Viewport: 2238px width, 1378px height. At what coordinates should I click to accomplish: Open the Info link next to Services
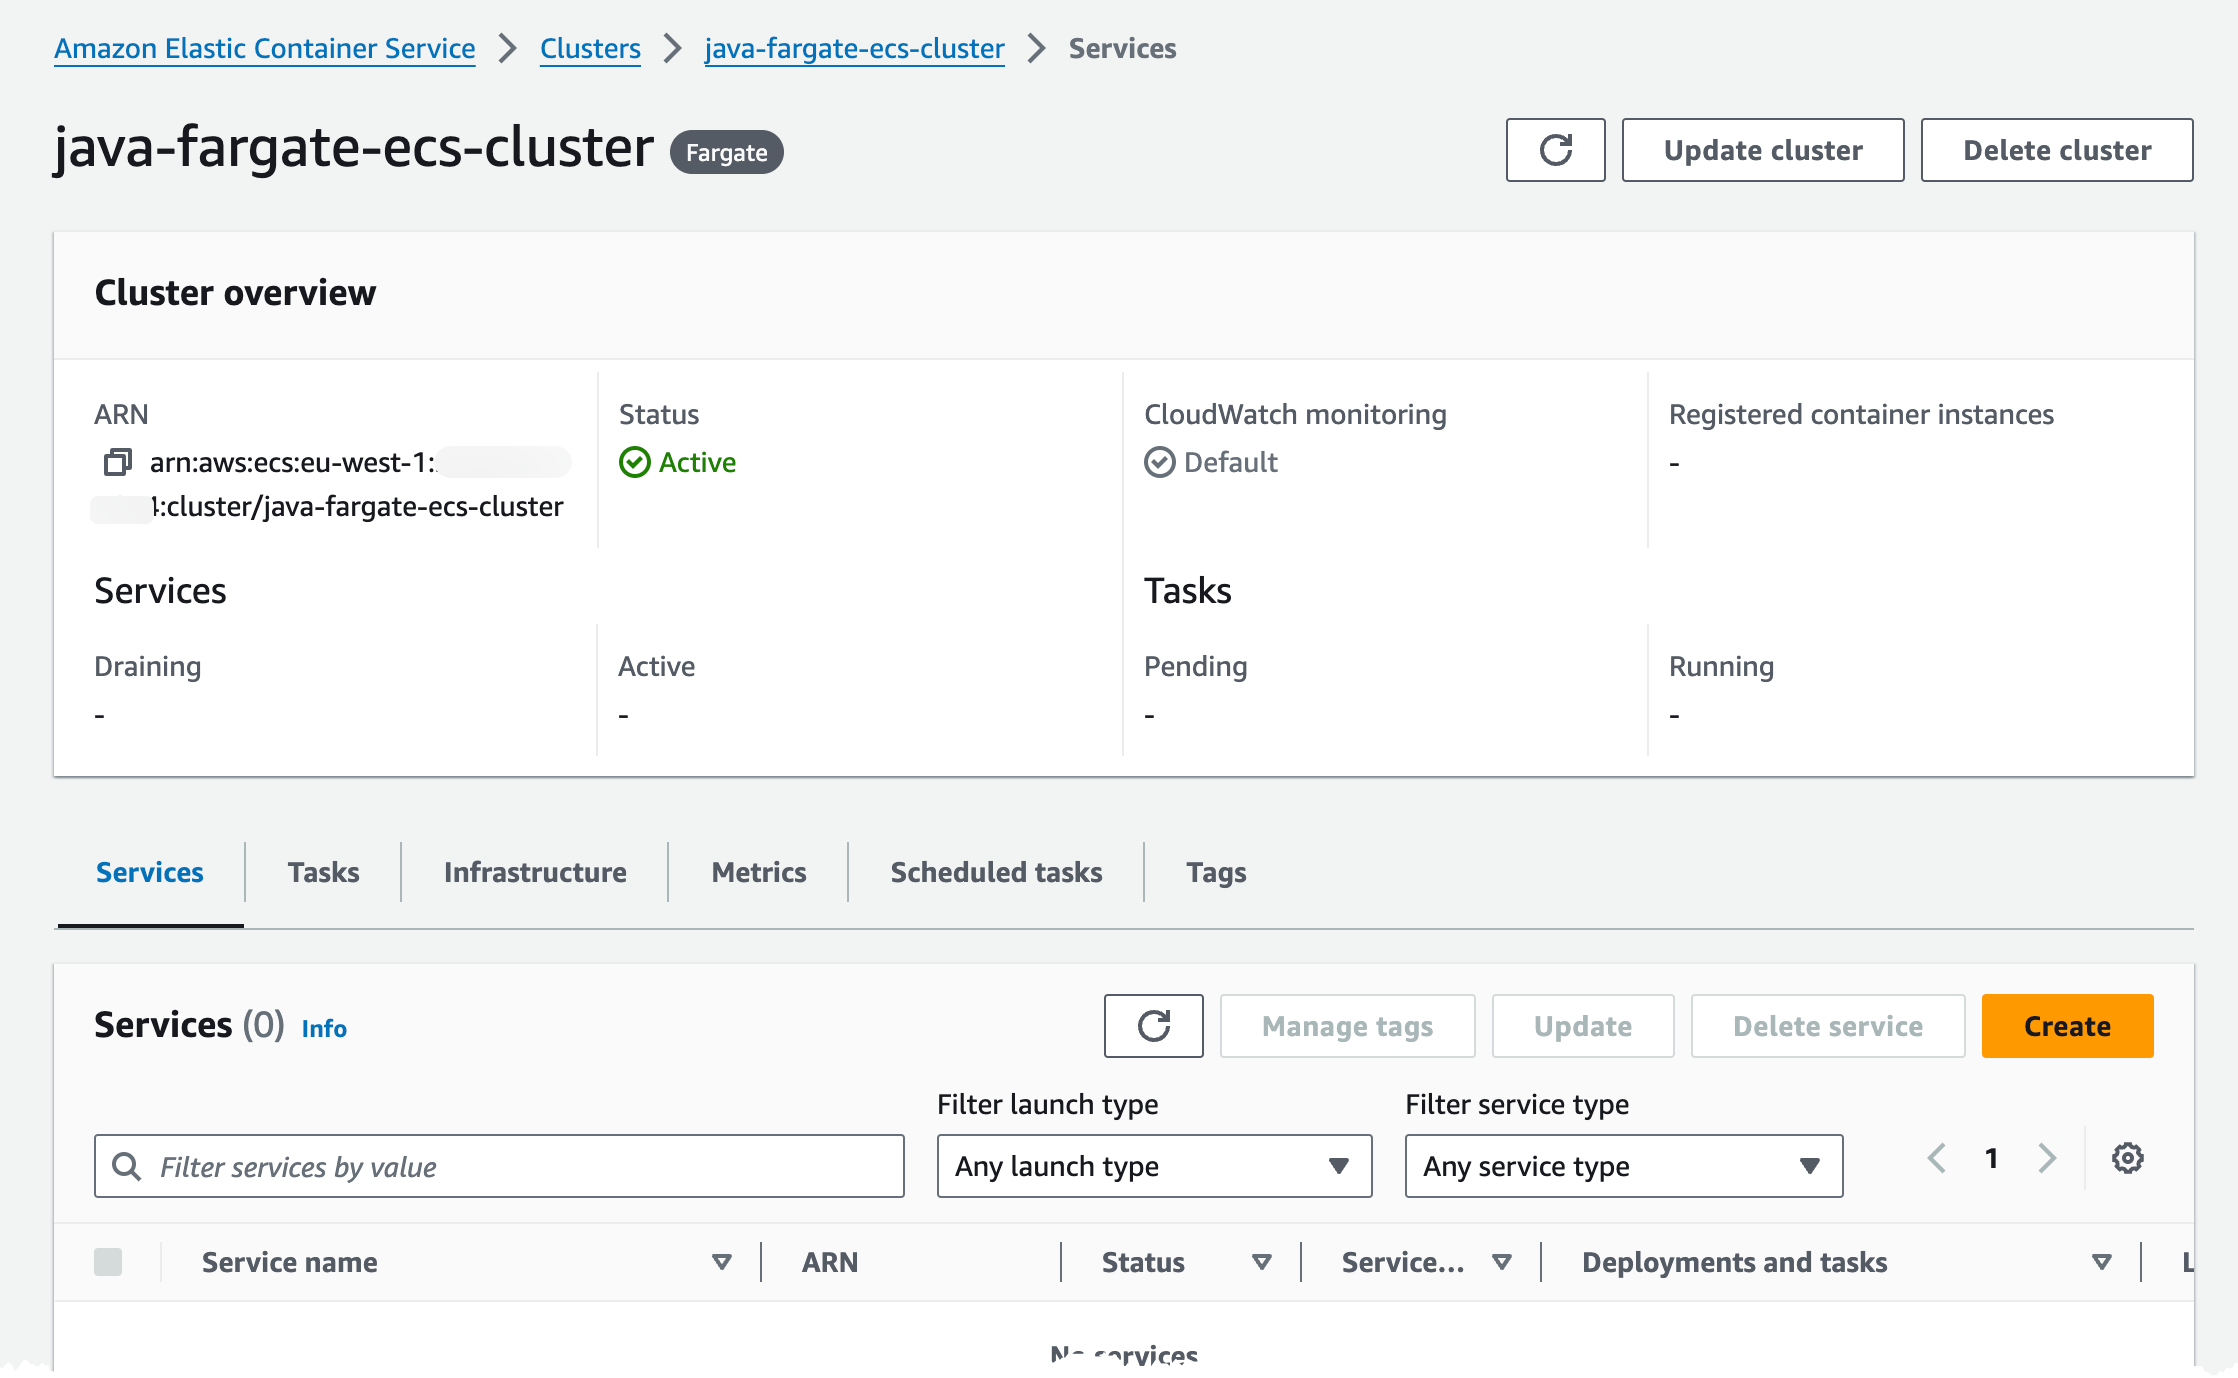pos(324,1028)
